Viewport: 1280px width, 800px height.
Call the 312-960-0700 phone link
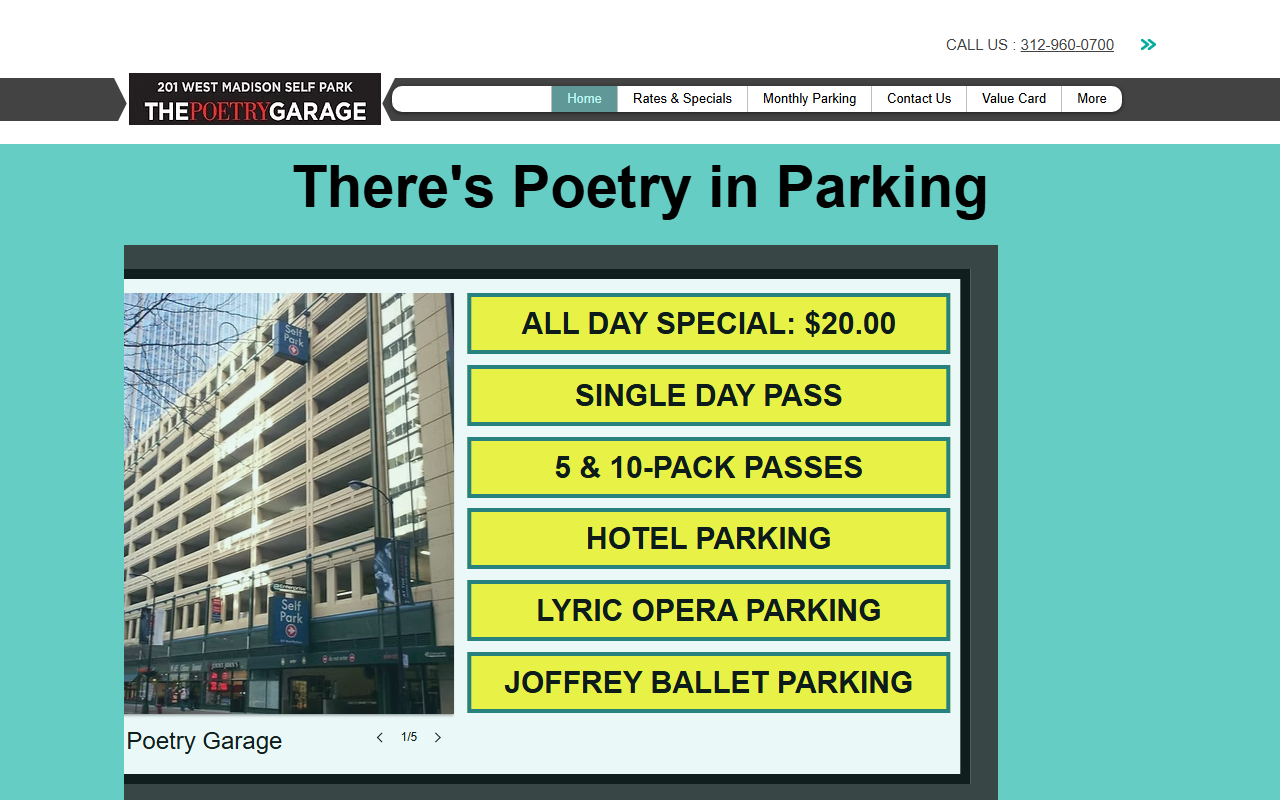coord(1067,45)
